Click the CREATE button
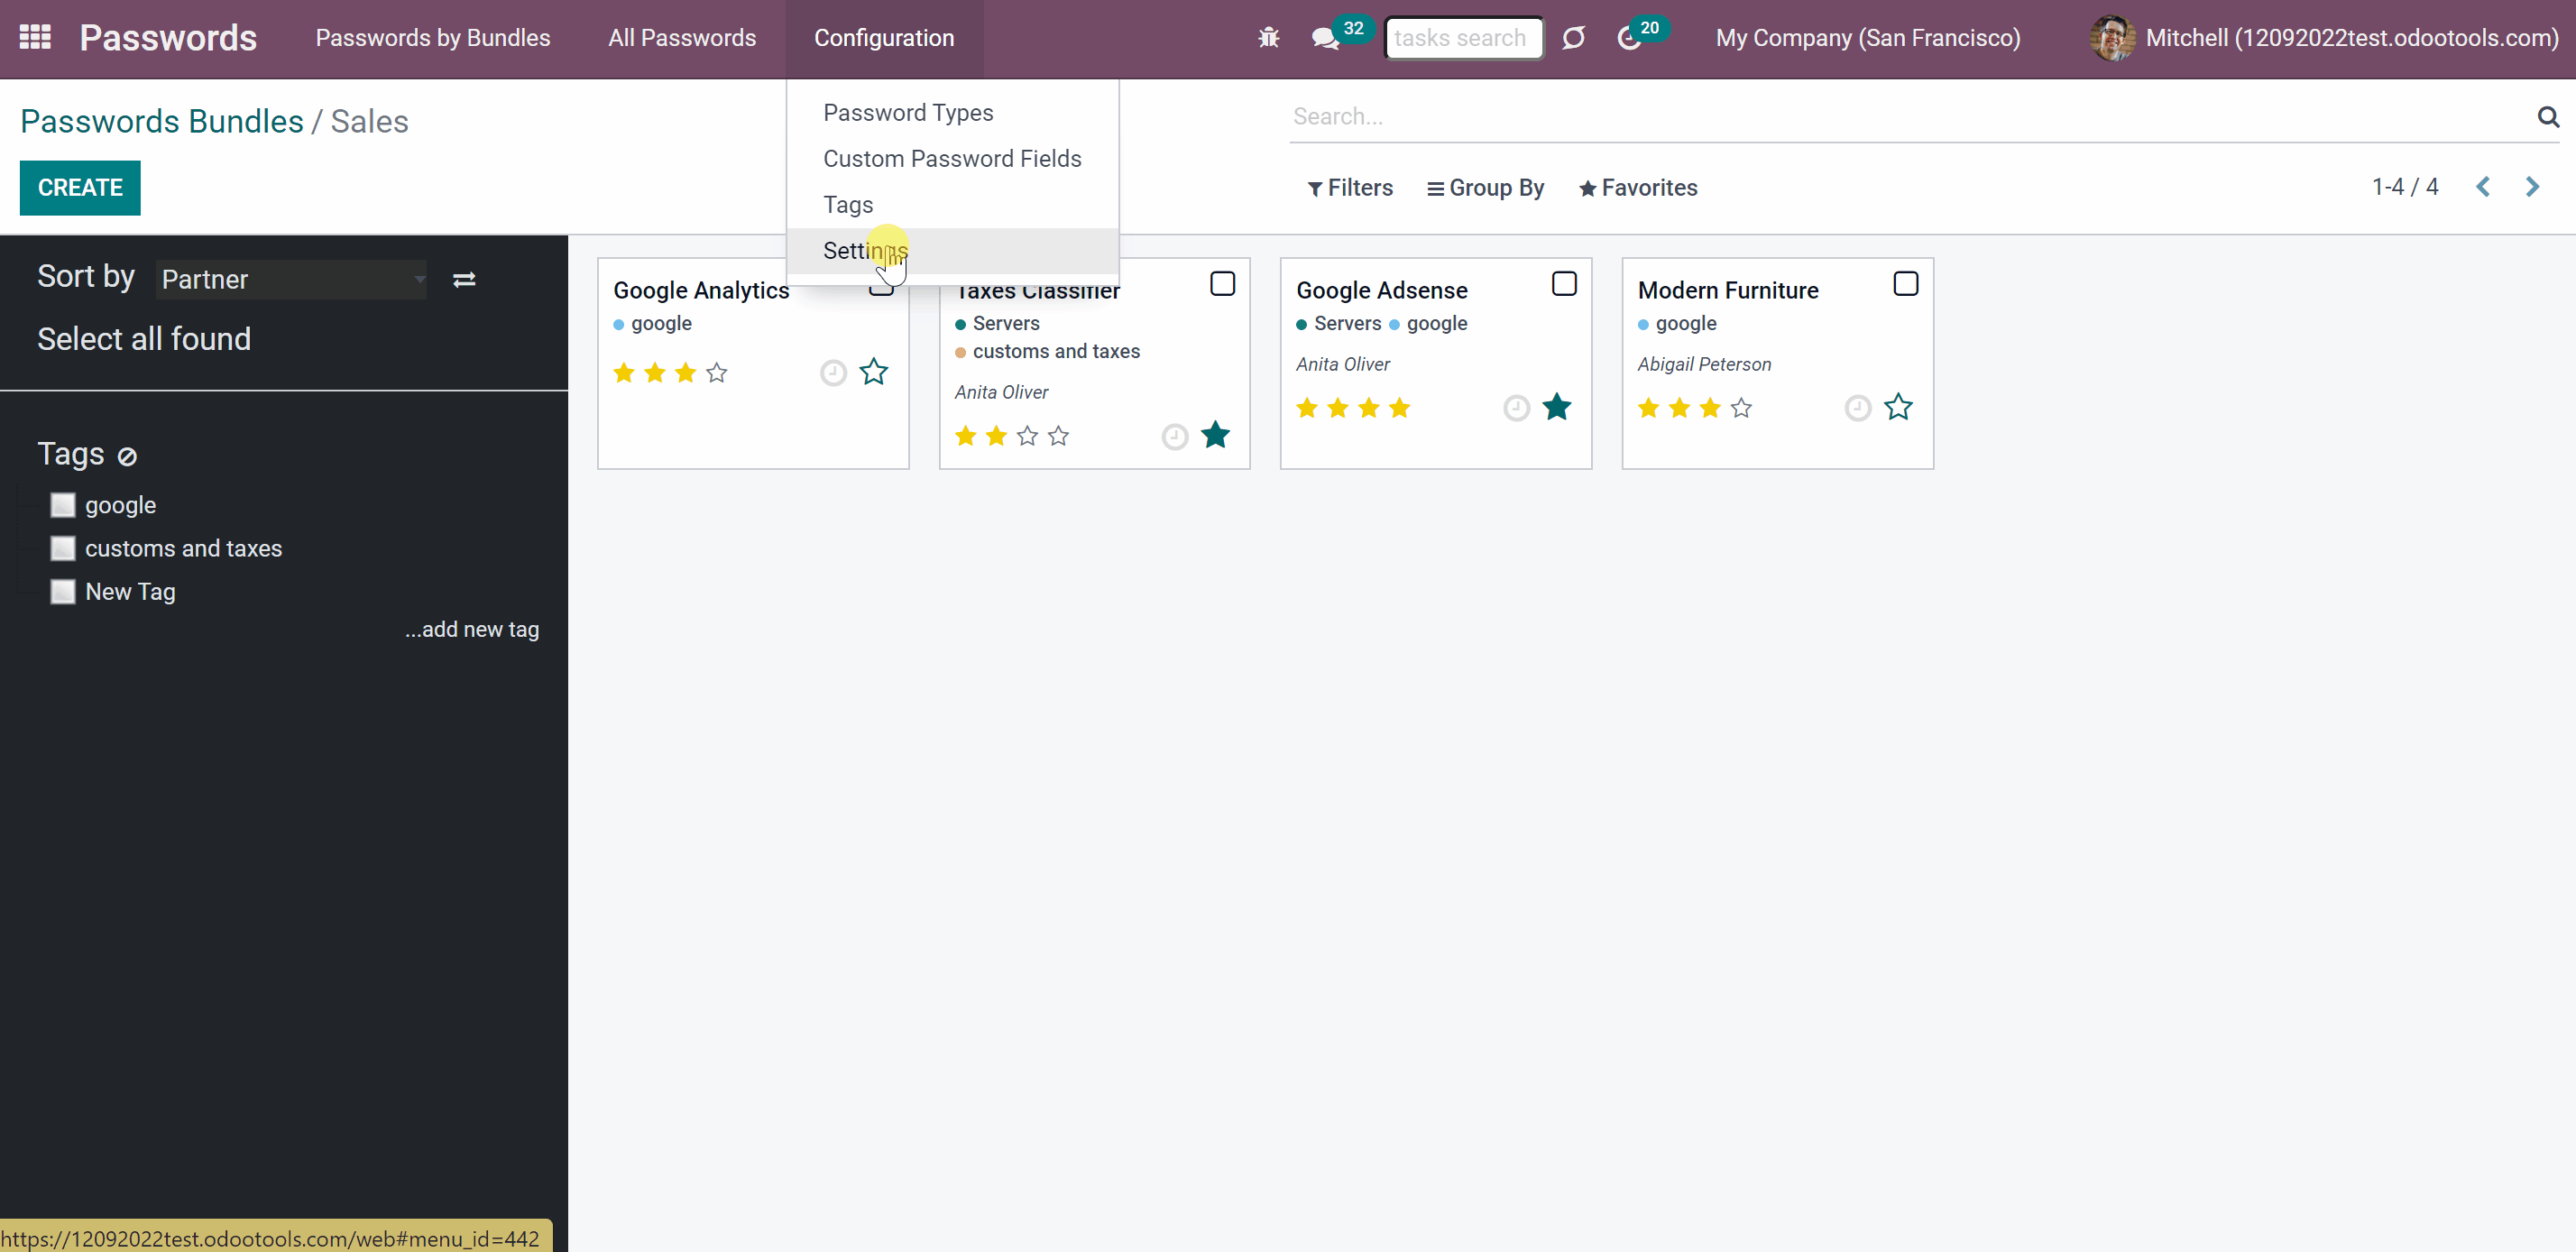This screenshot has width=2576, height=1252. pyautogui.click(x=80, y=188)
